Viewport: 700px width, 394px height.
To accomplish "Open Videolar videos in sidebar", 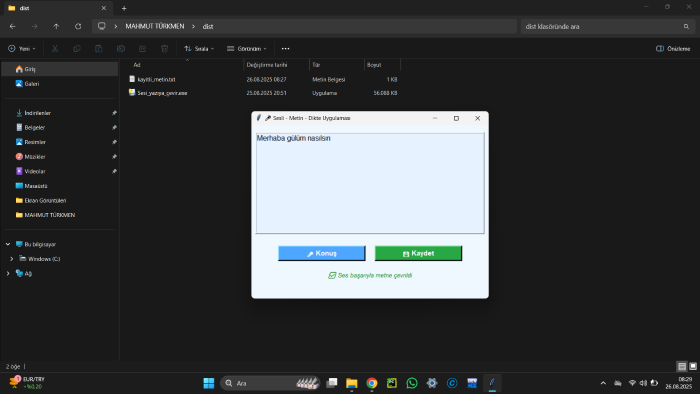I will point(60,171).
